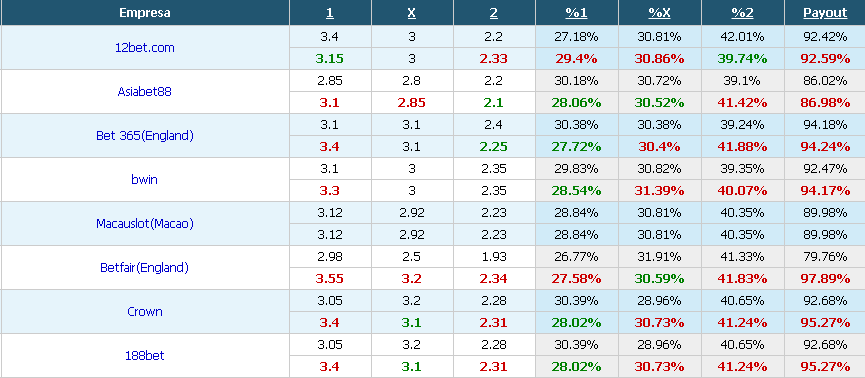Sort by the 2 column header

[494, 13]
